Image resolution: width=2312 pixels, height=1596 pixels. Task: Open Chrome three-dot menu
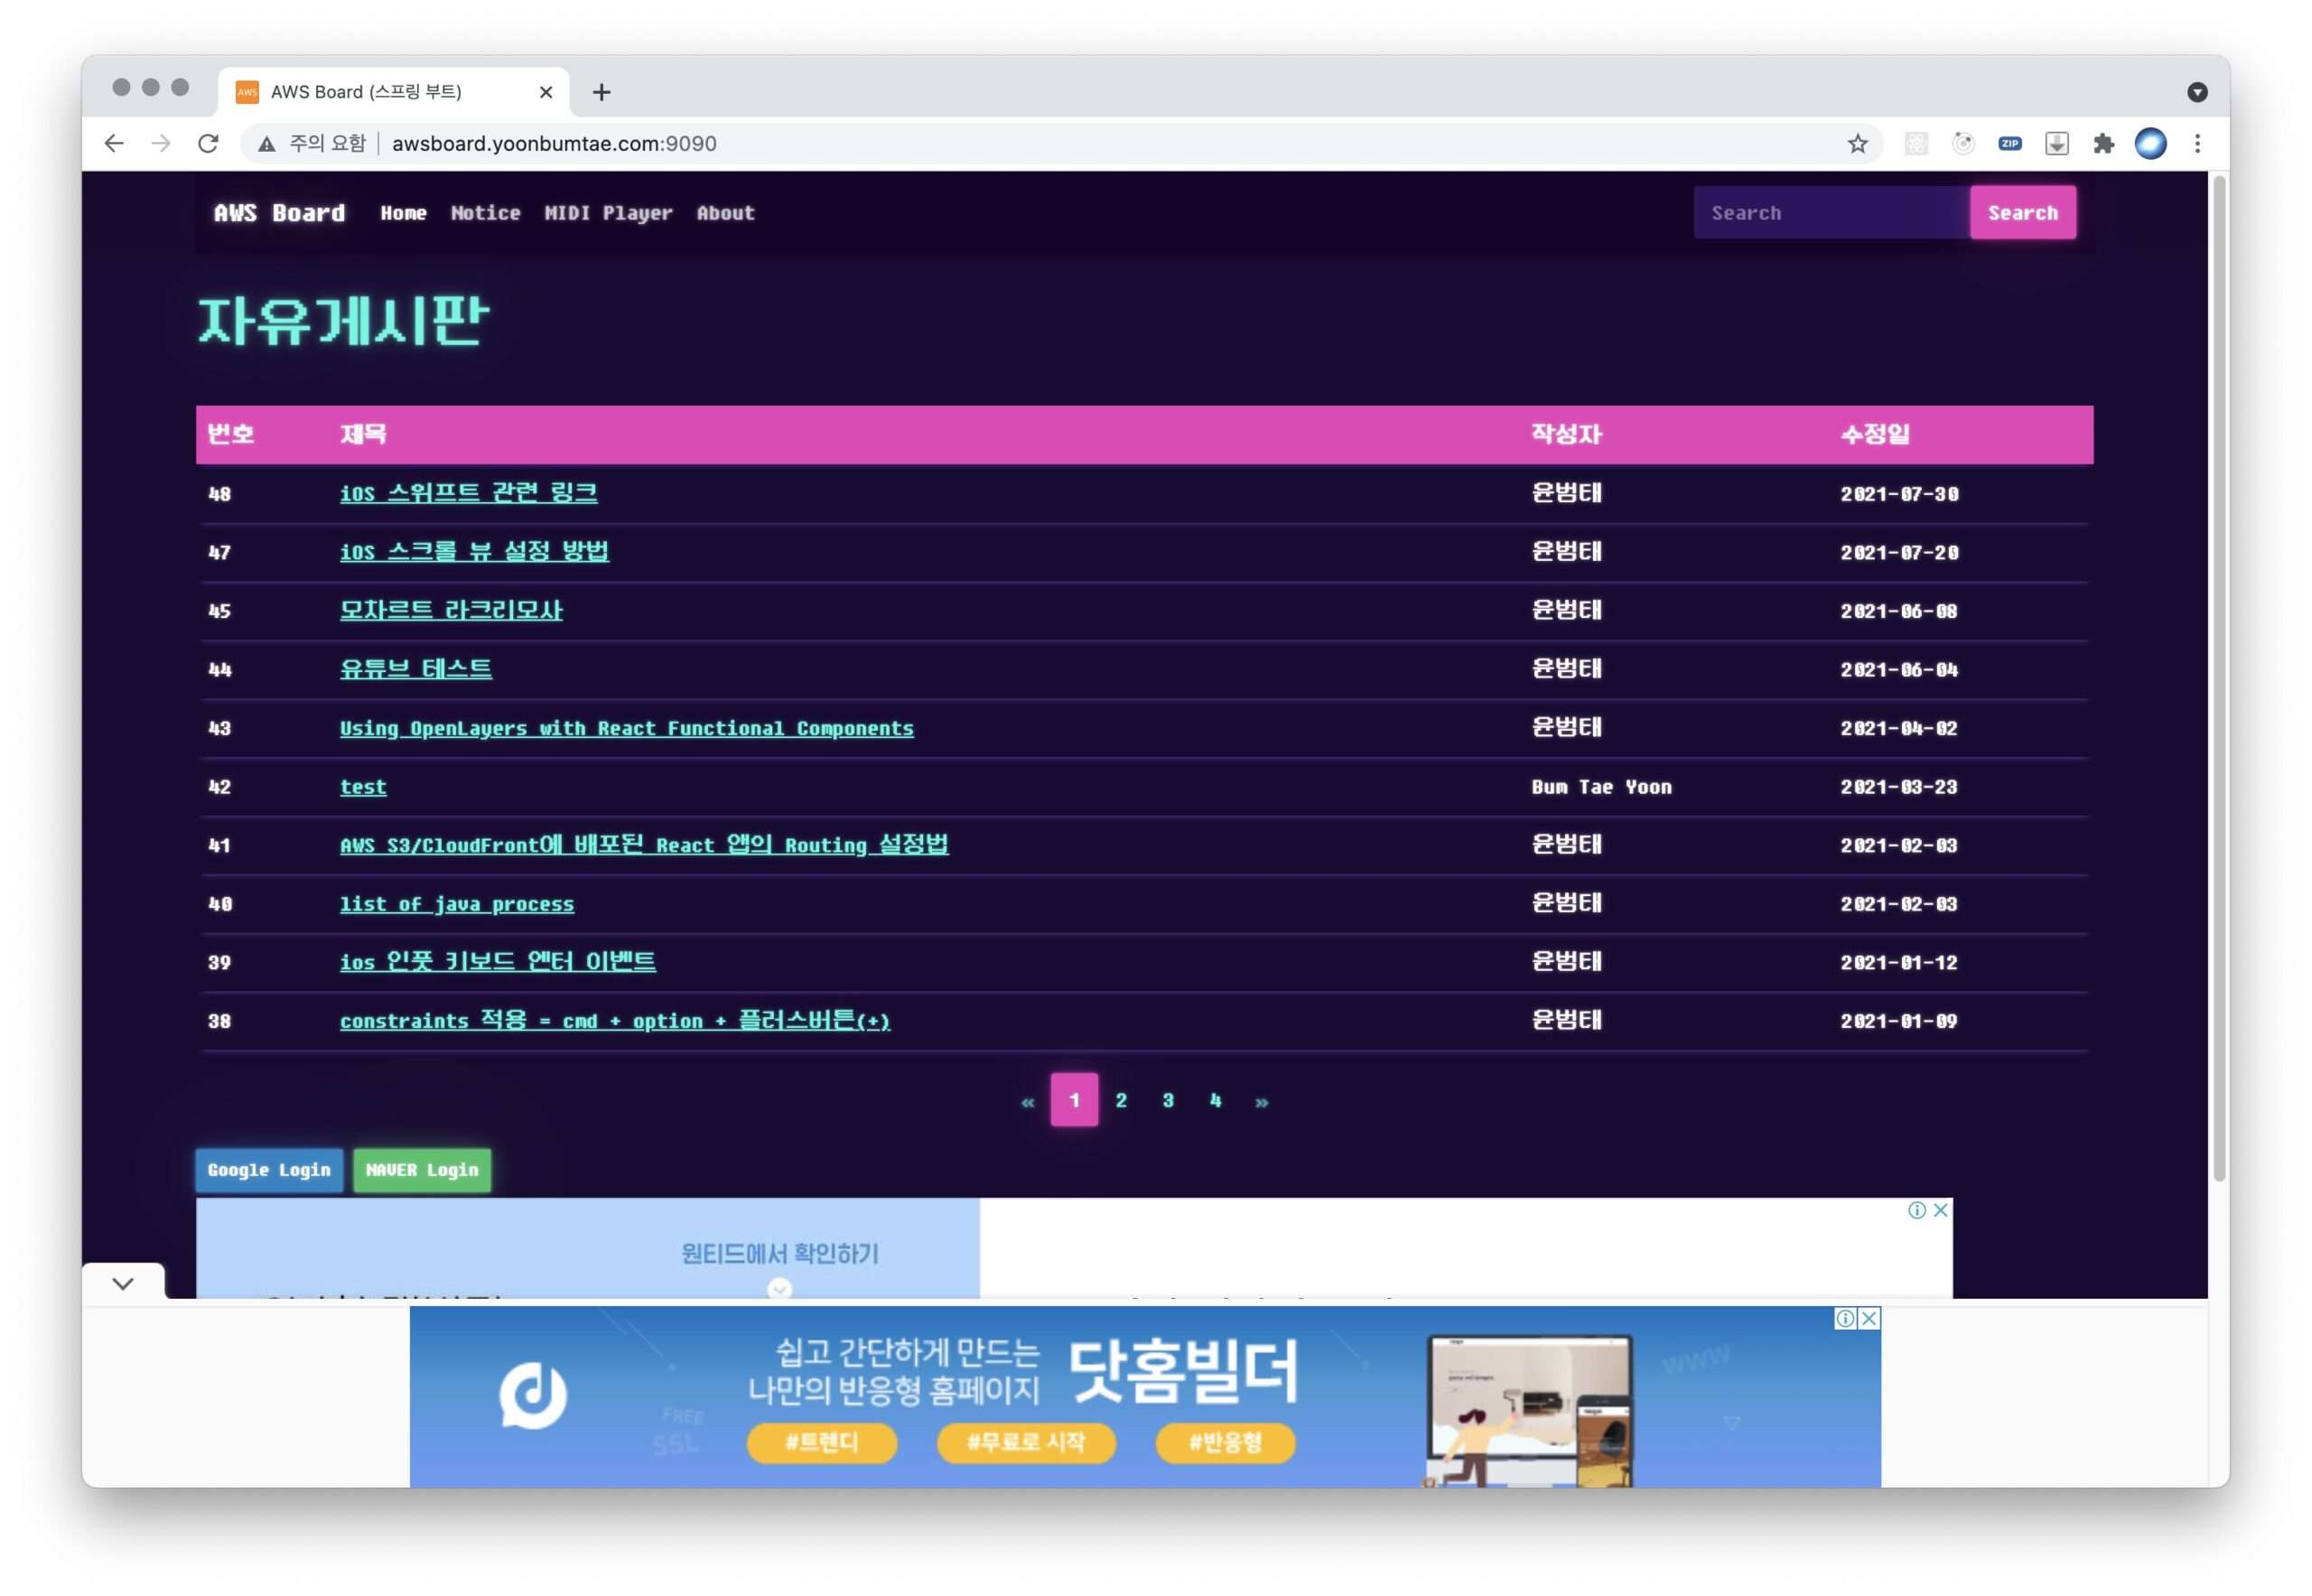2197,143
